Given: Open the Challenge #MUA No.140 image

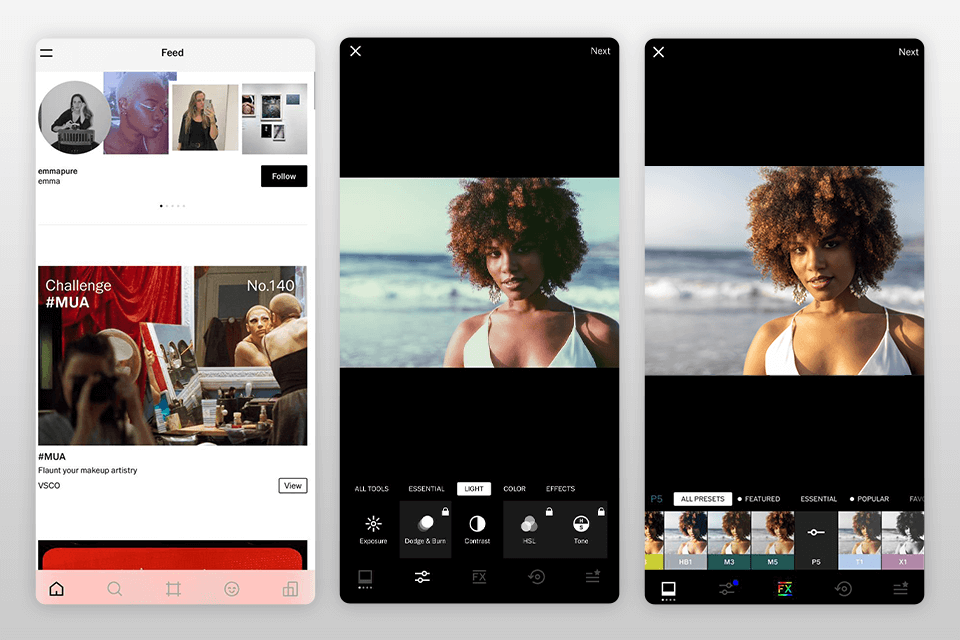Looking at the screenshot, I should 173,355.
